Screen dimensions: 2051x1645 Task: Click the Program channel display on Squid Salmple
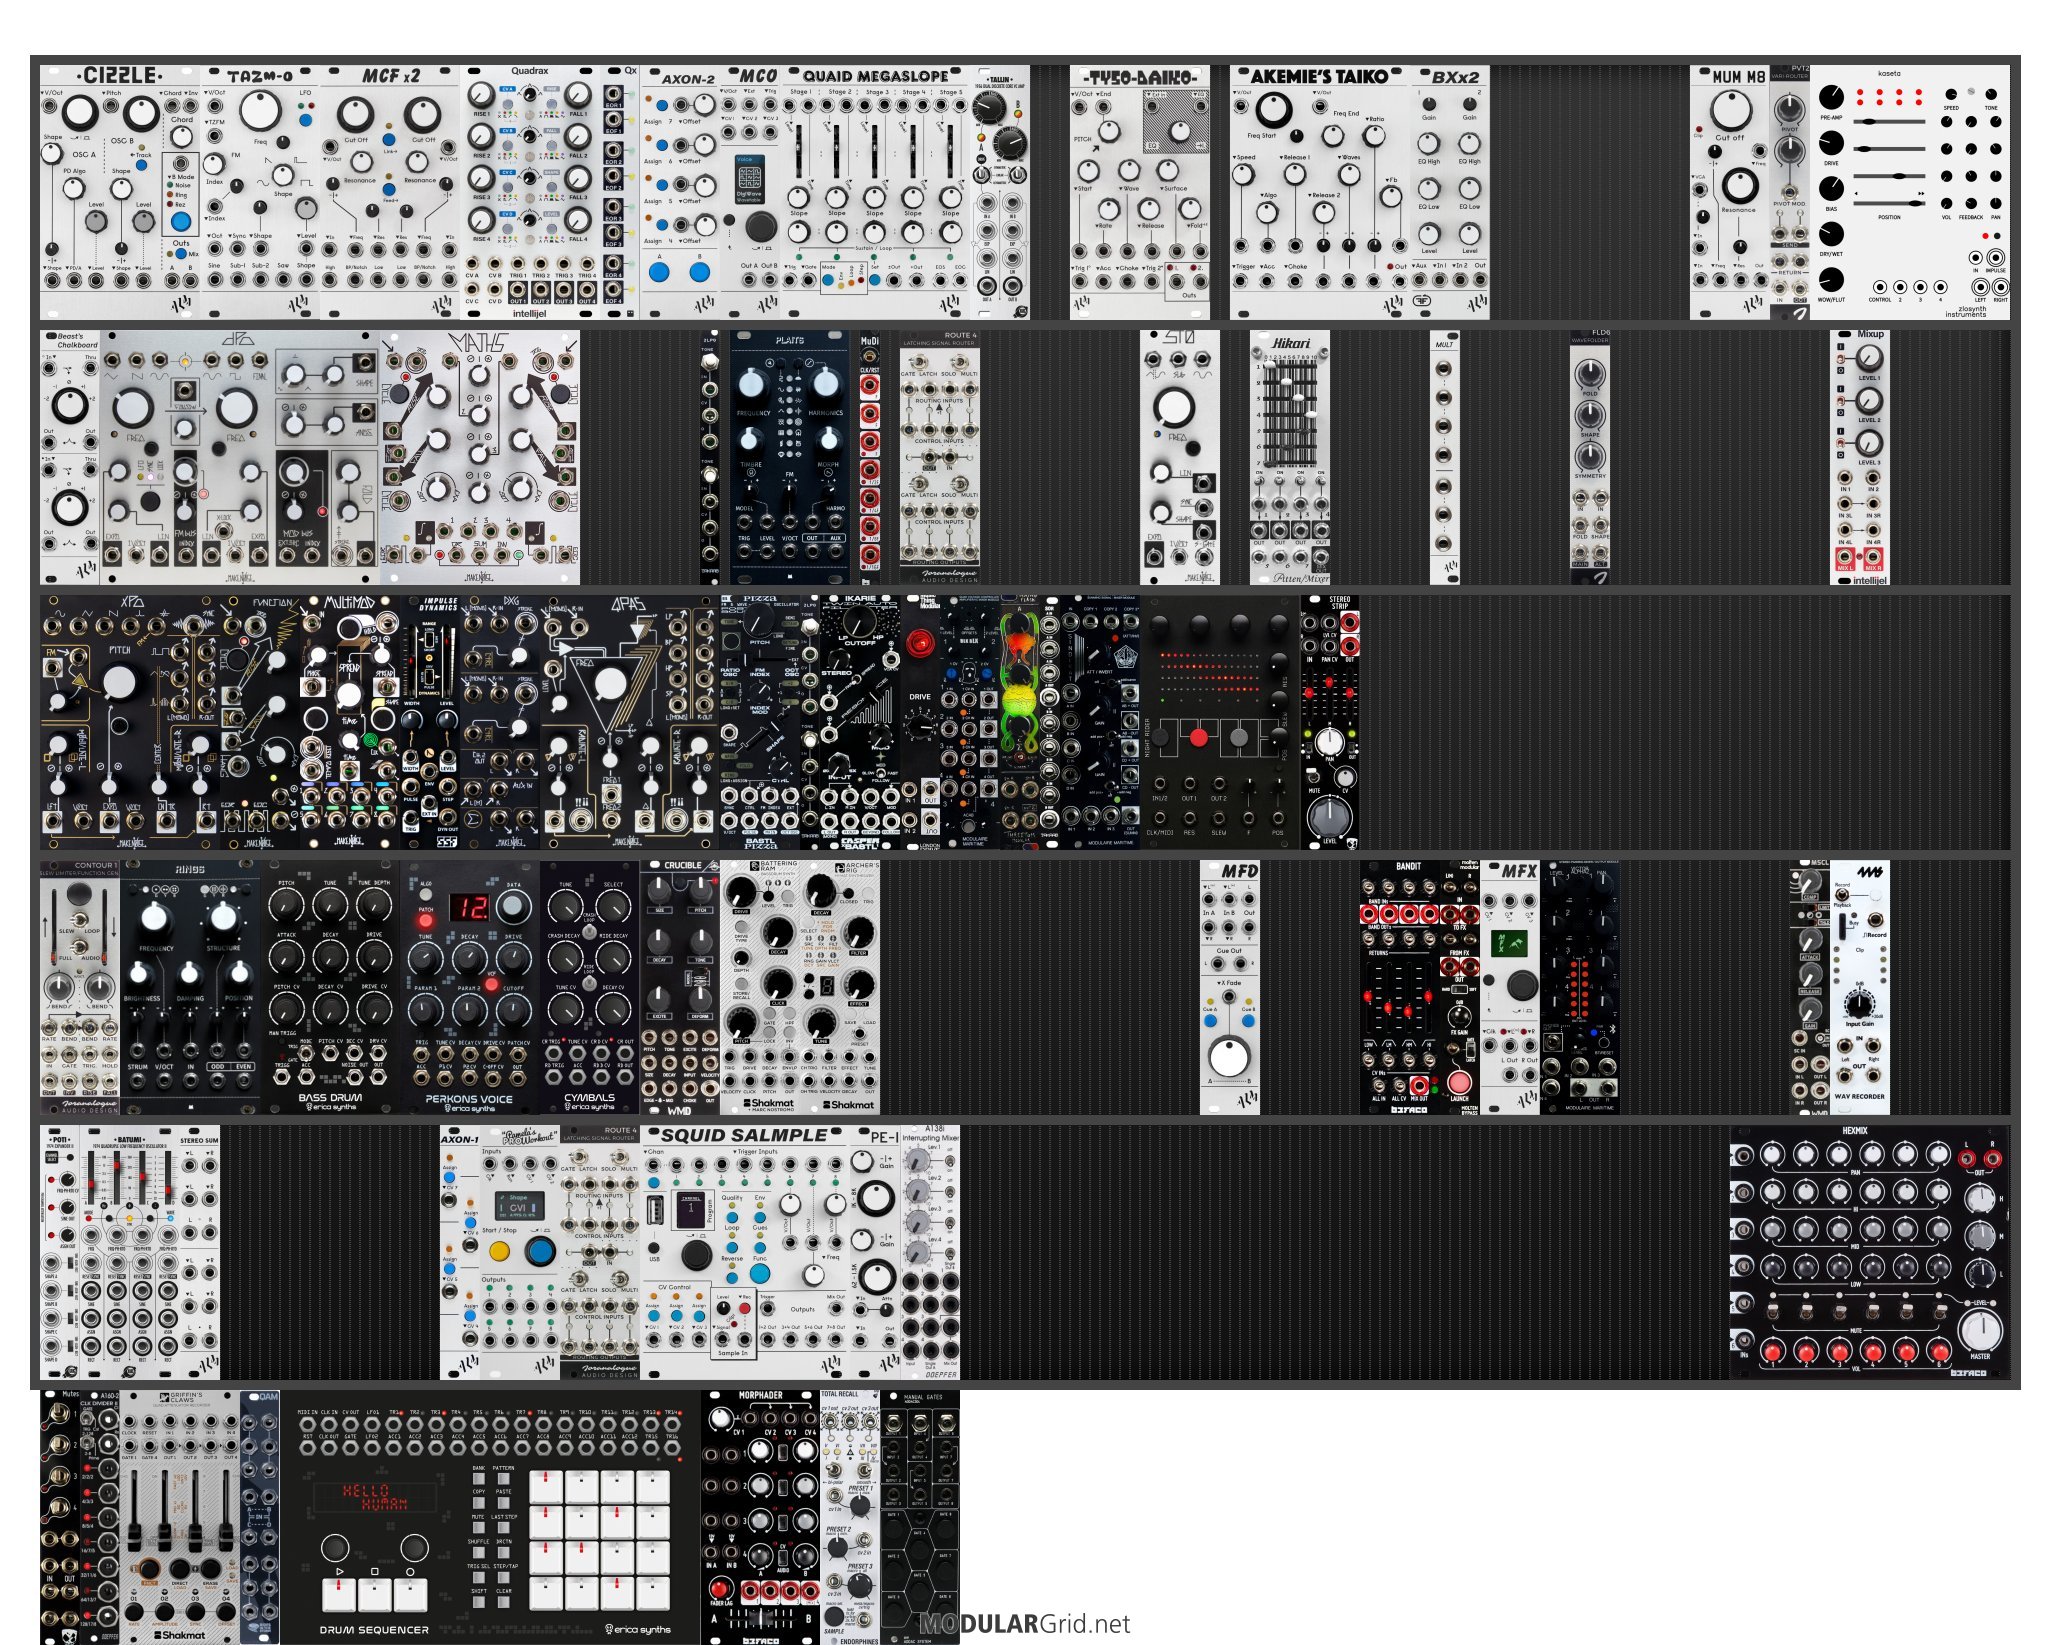[691, 1208]
